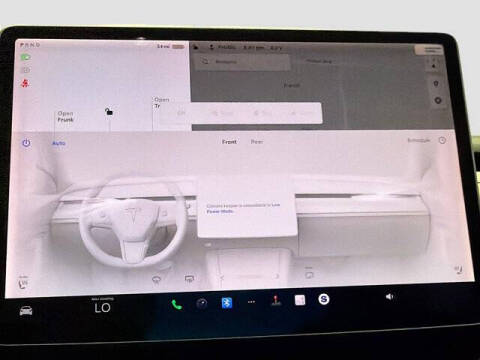Tap the gray indicator below the headlight icon
The height and width of the screenshot is (360, 480).
pyautogui.click(x=26, y=70)
